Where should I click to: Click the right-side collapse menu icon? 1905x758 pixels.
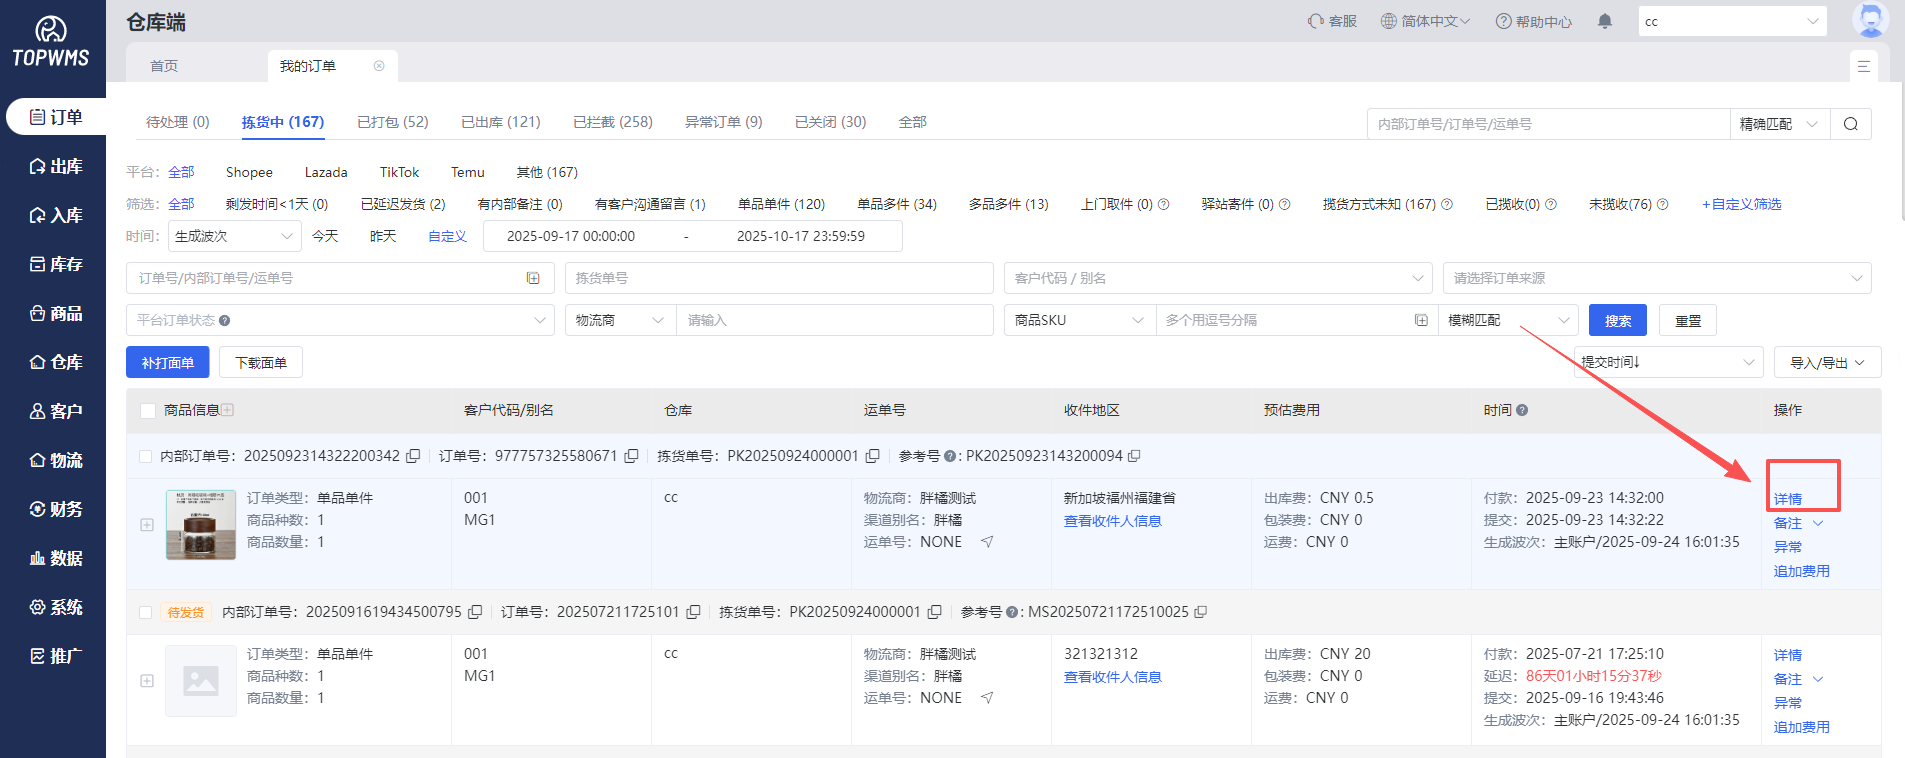click(x=1863, y=66)
